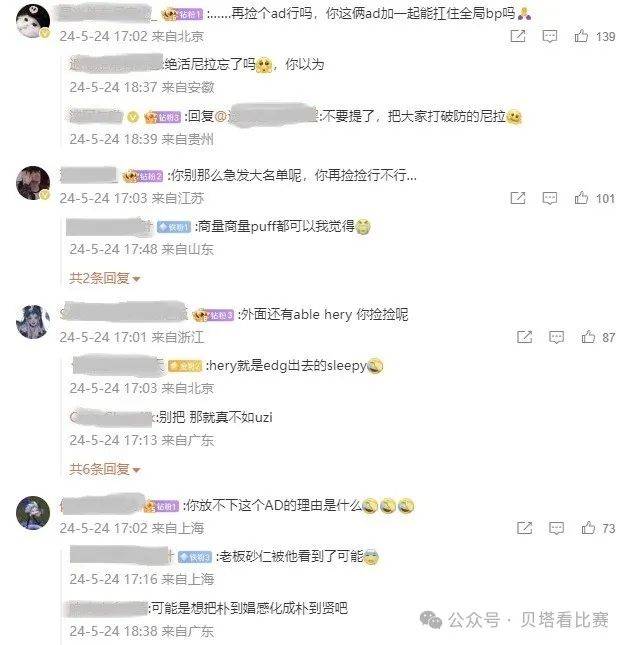Viewport: 629px width, 645px height.
Task: Click 钻粉3 badge beside the 浙江 commenter
Action: coord(214,315)
